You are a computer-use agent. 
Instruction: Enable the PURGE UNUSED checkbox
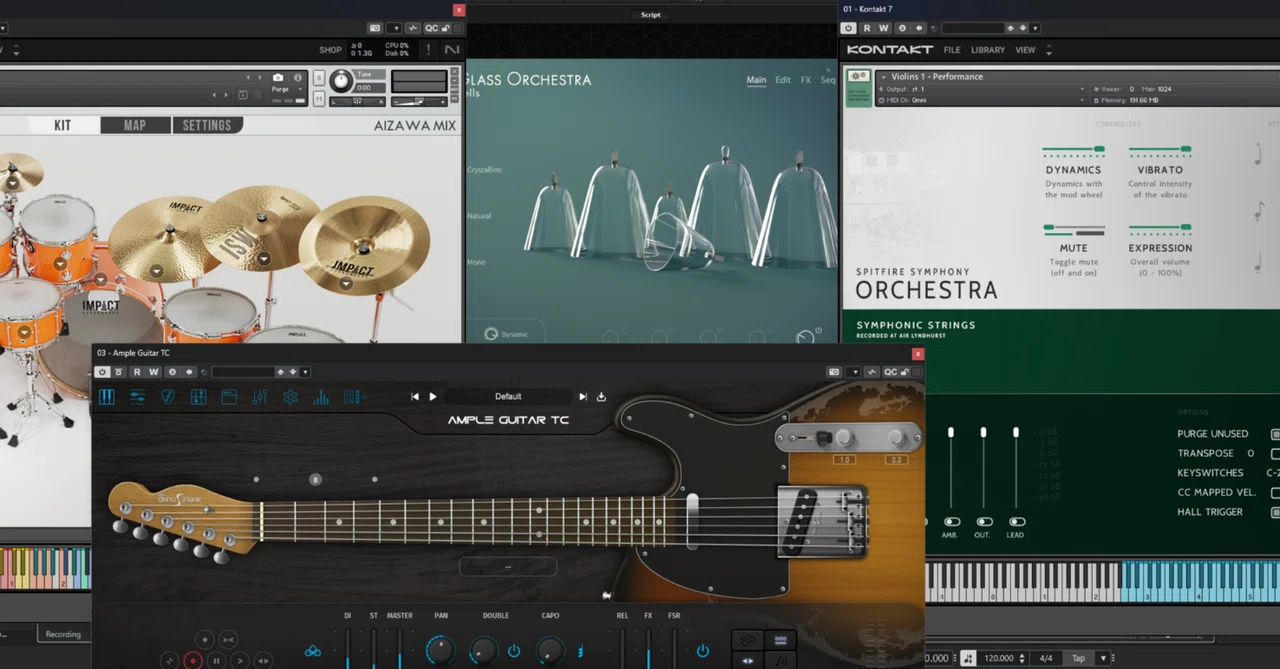pos(1275,434)
